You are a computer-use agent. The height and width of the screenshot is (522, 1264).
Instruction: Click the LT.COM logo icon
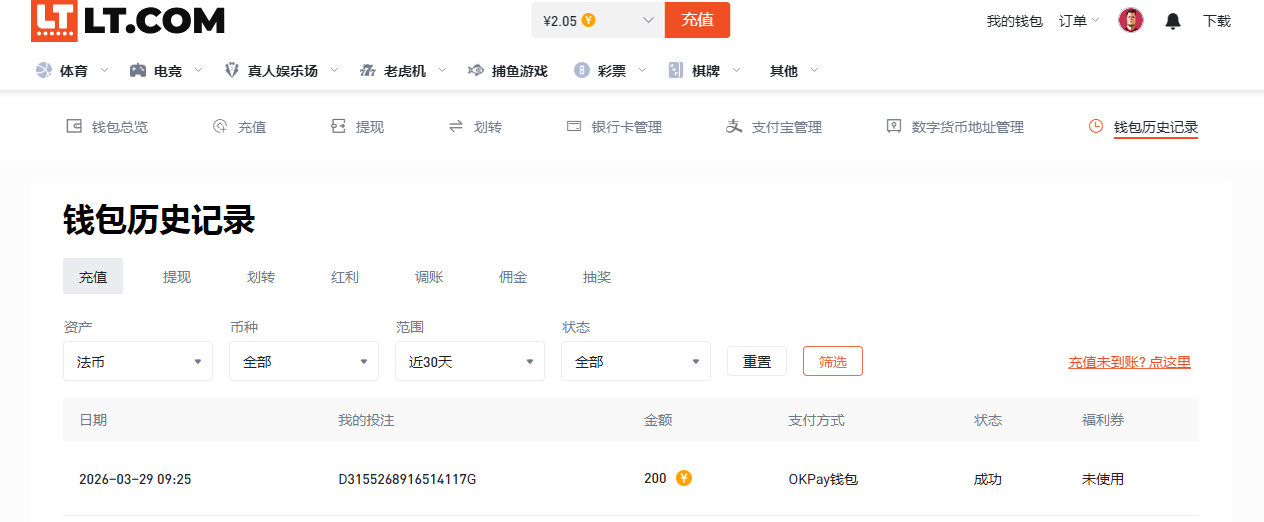tap(53, 20)
